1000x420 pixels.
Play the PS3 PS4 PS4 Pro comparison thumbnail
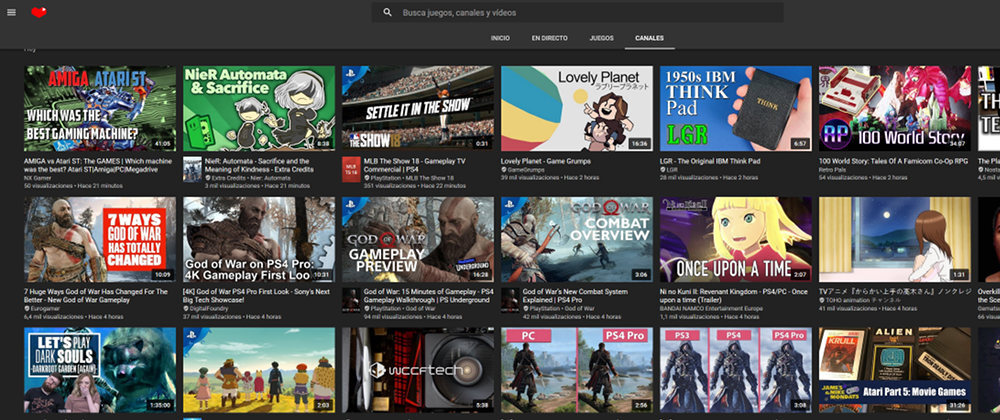click(735, 370)
